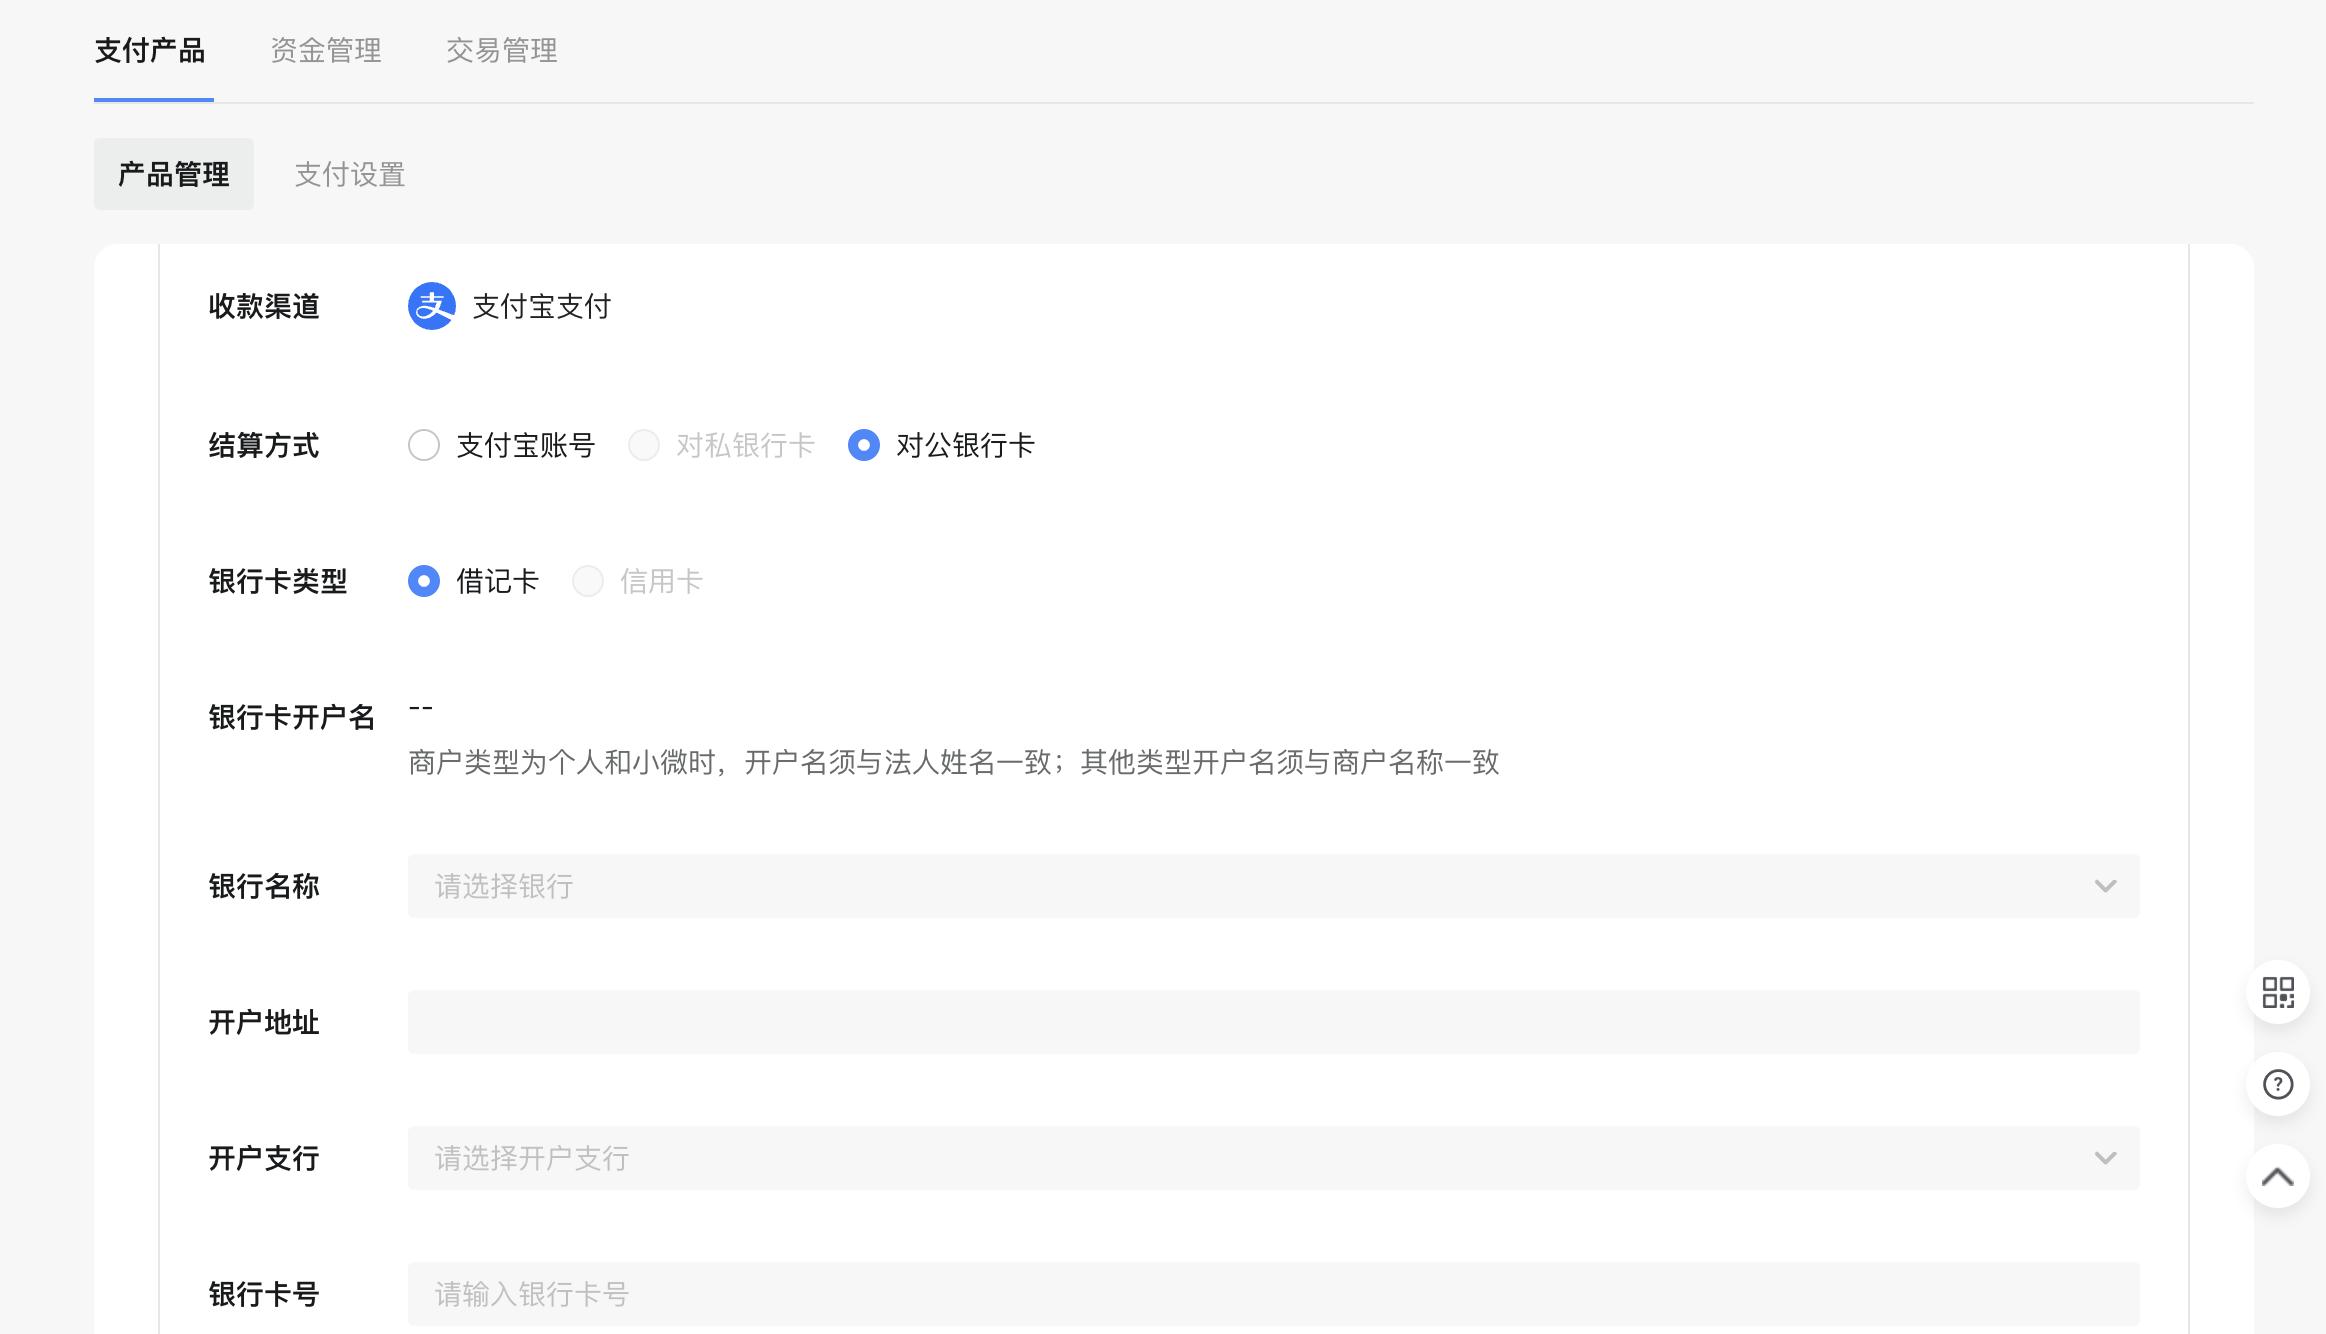Switch to 交易管理 tab
Viewport: 2326px width, 1334px height.
click(x=502, y=50)
